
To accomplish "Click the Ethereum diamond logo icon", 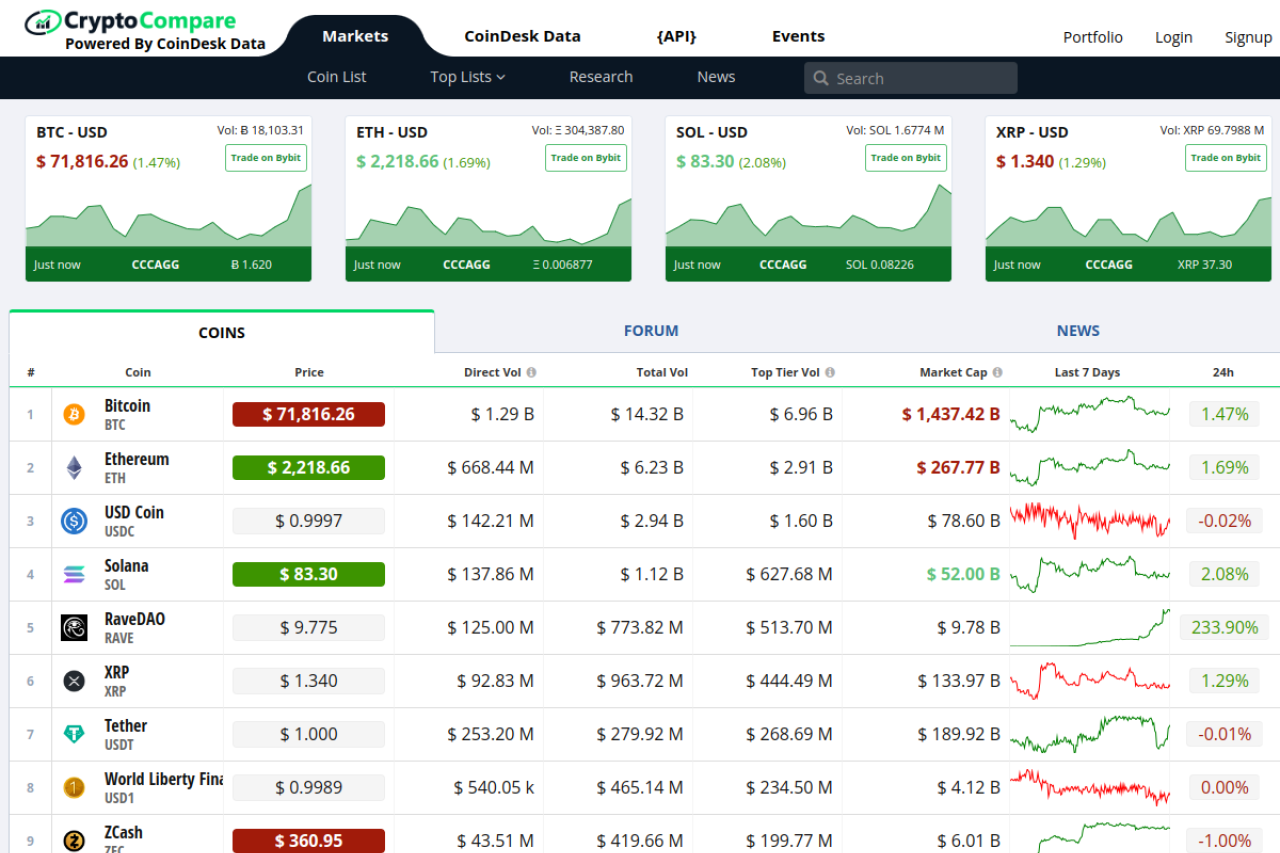I will tap(74, 467).
